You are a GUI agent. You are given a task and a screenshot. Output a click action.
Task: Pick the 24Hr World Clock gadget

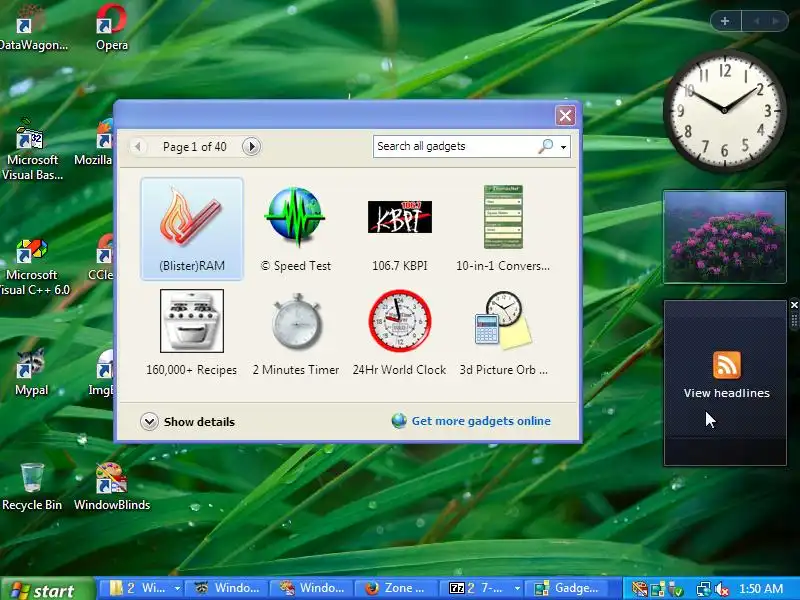tap(399, 333)
